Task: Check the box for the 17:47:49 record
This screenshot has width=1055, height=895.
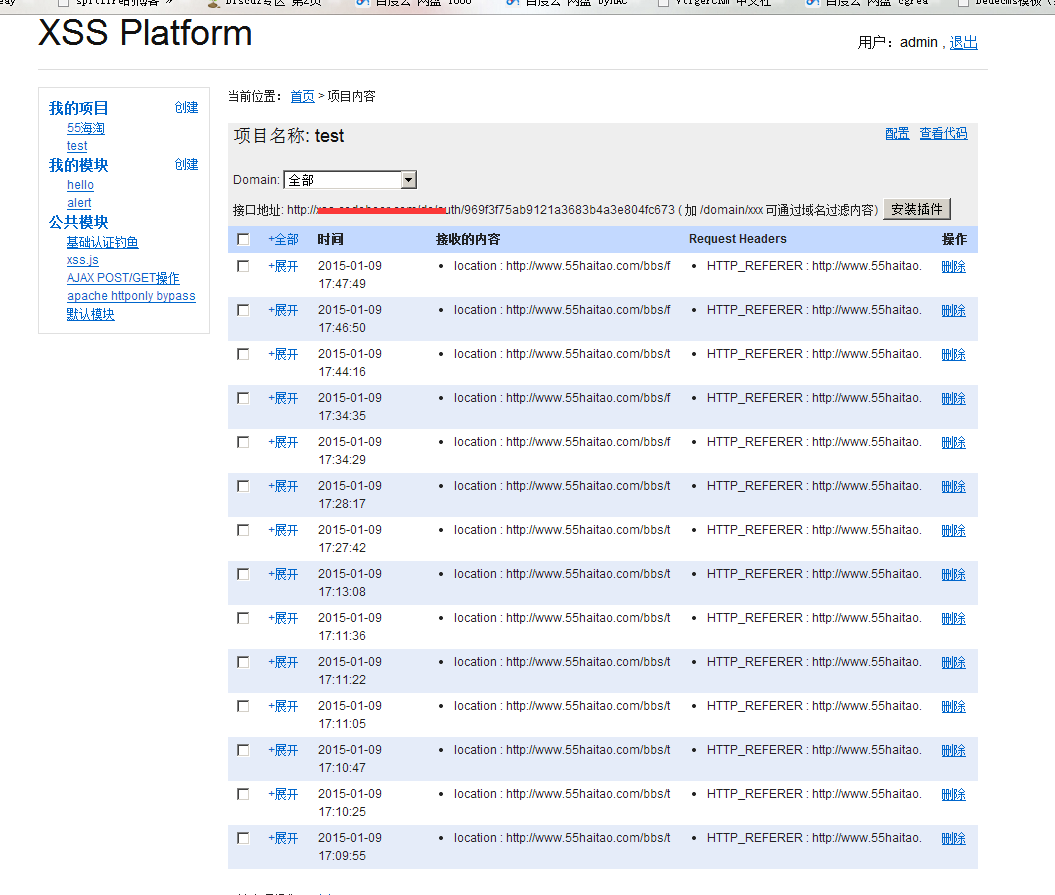Action: tap(243, 266)
